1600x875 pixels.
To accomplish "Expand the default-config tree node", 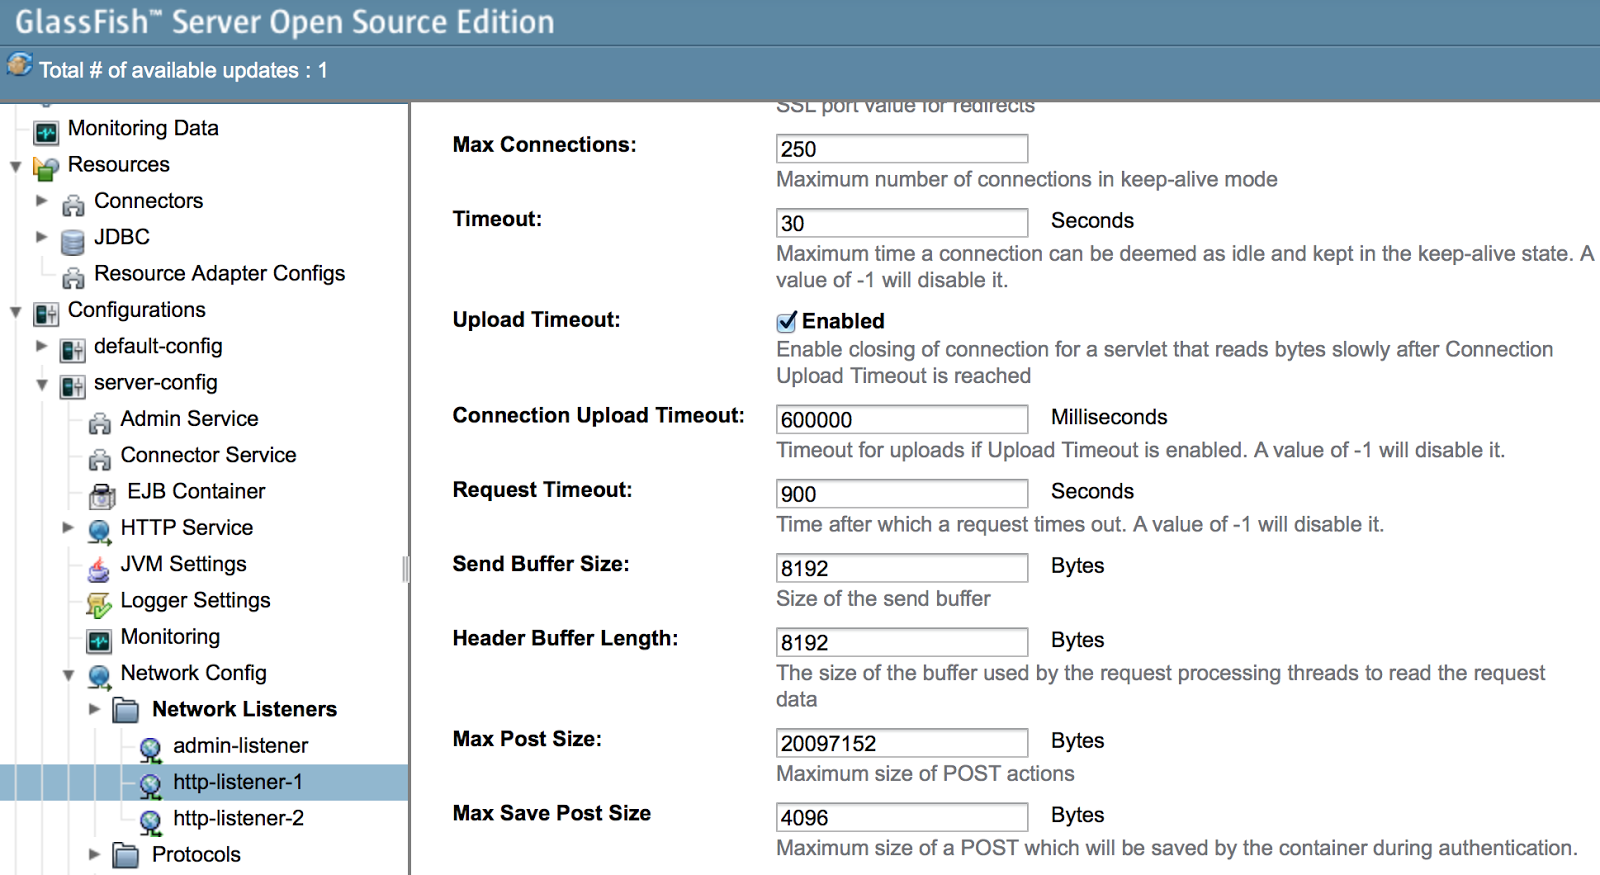I will coord(42,346).
